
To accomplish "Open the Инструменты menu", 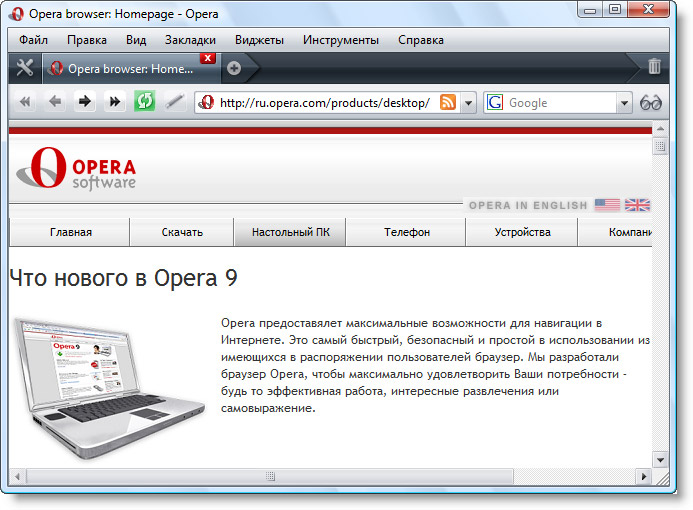I will tap(341, 40).
